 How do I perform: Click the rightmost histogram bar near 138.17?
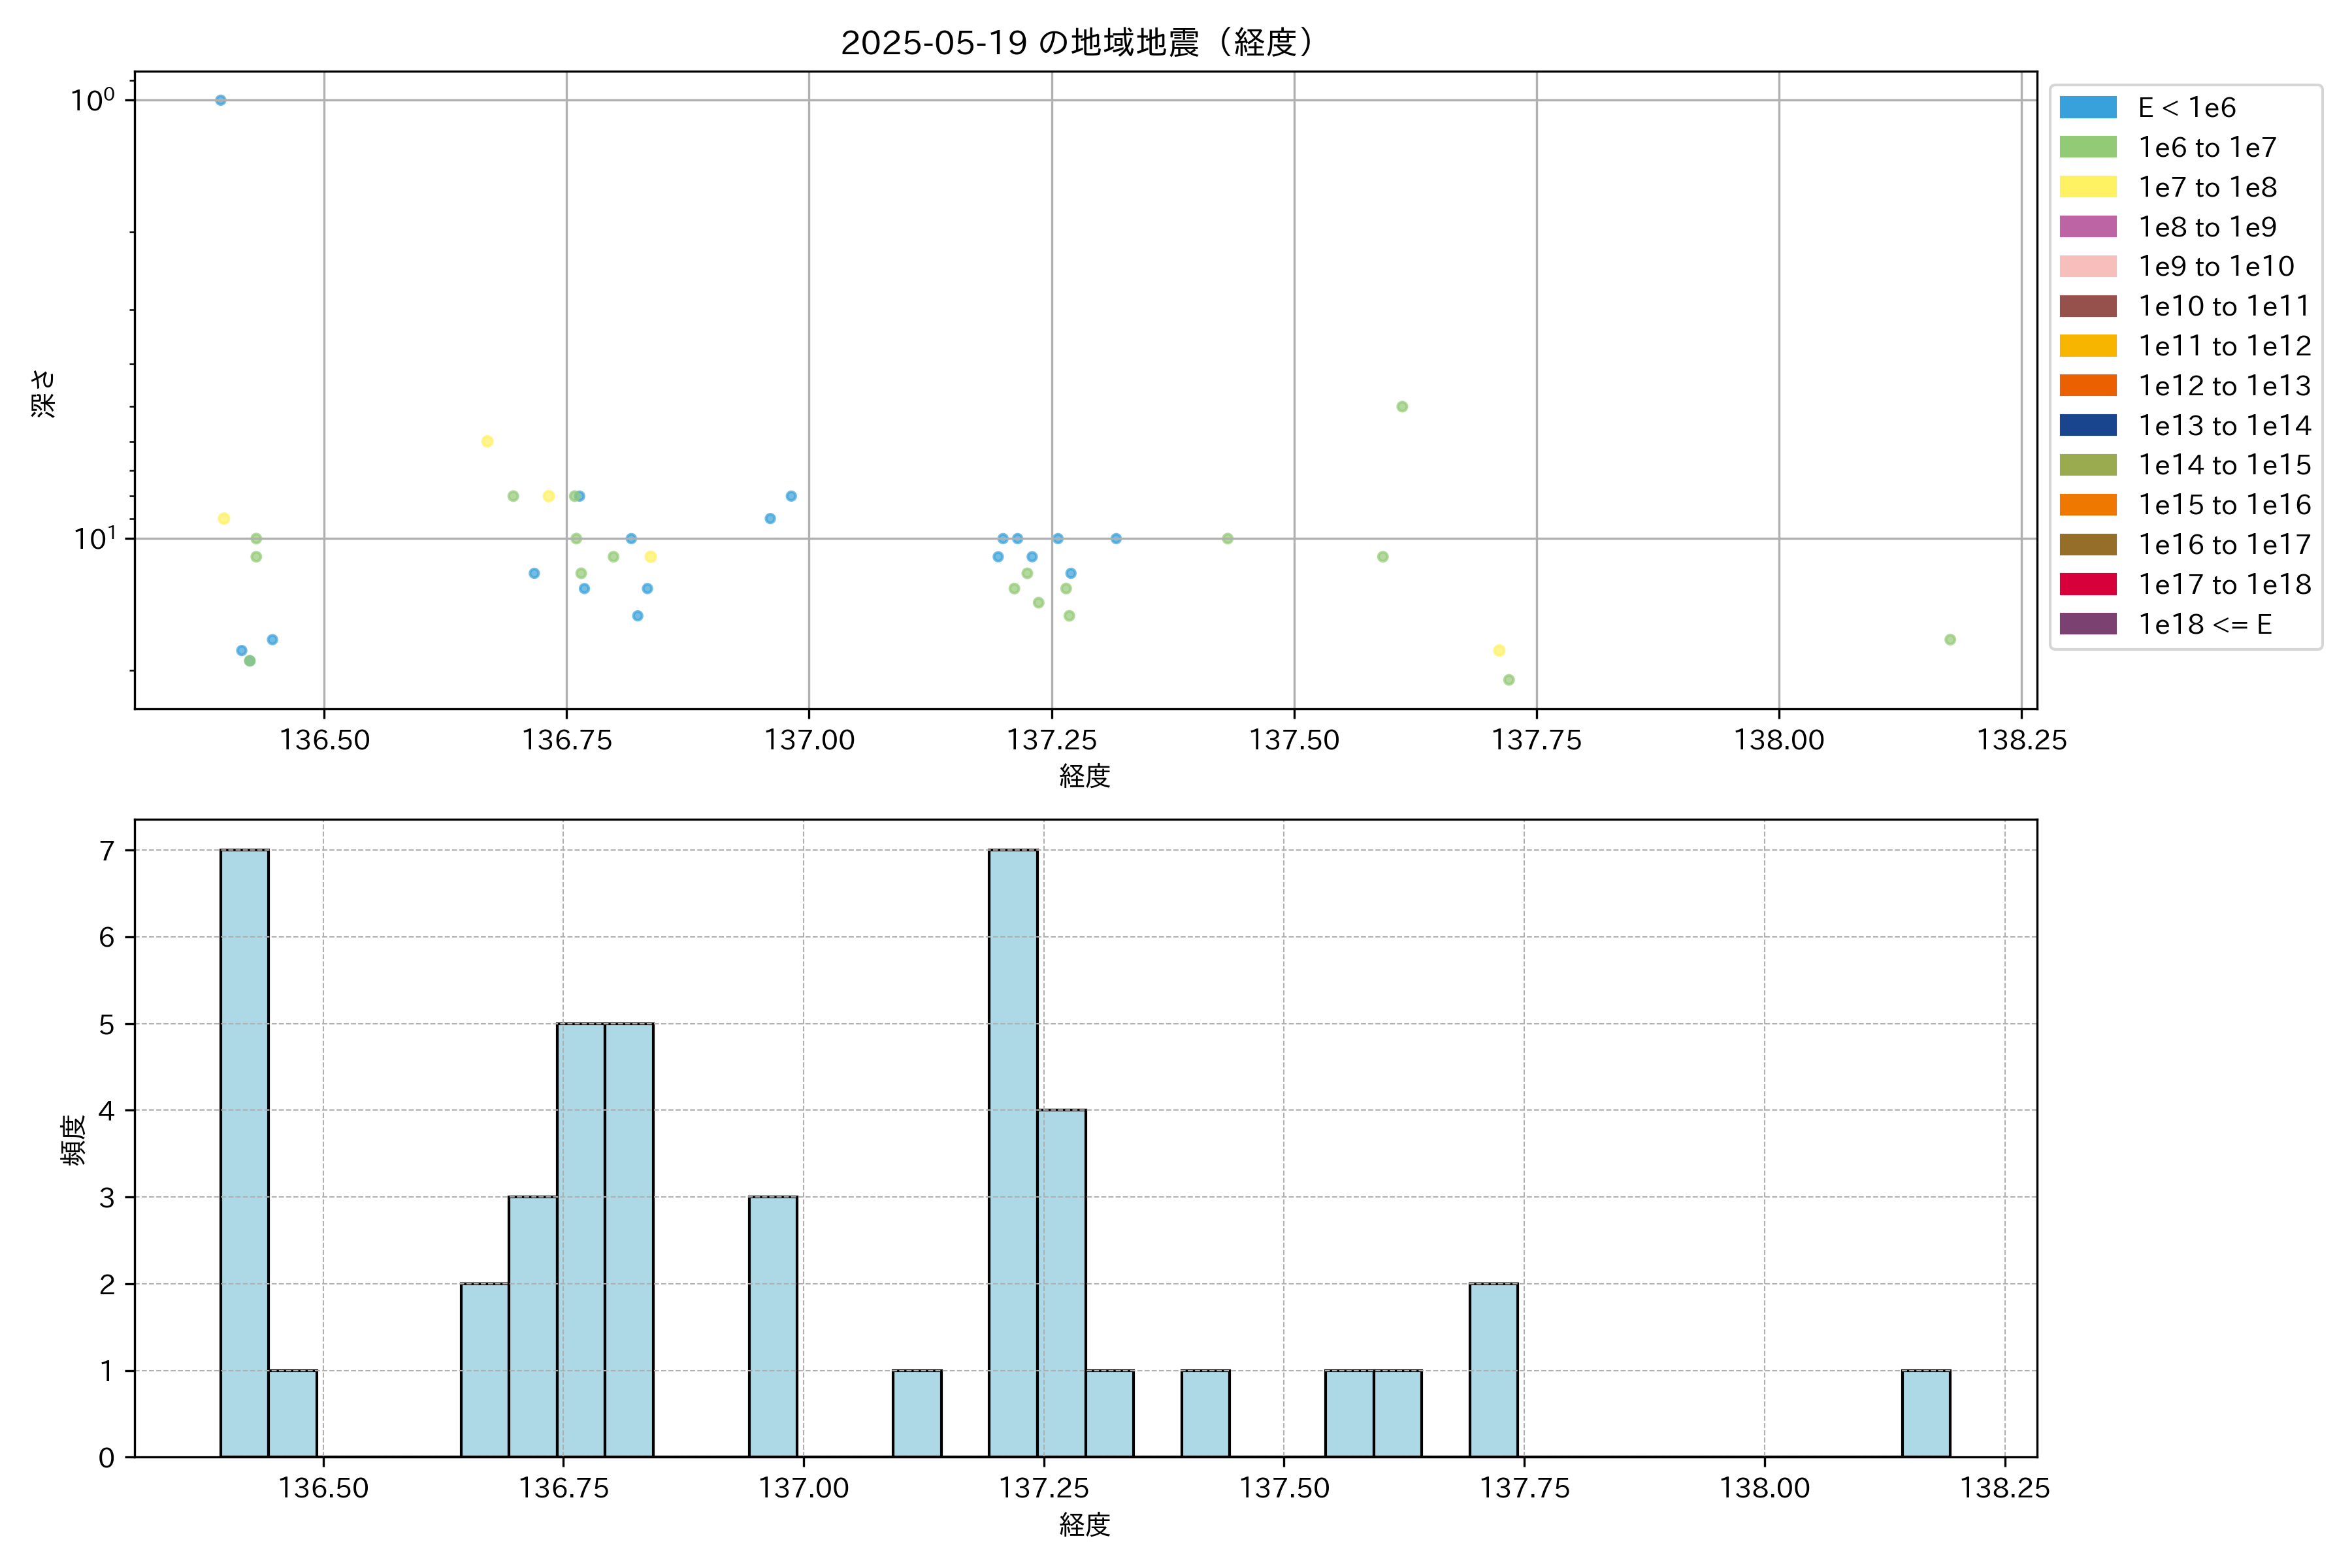[x=1925, y=1413]
